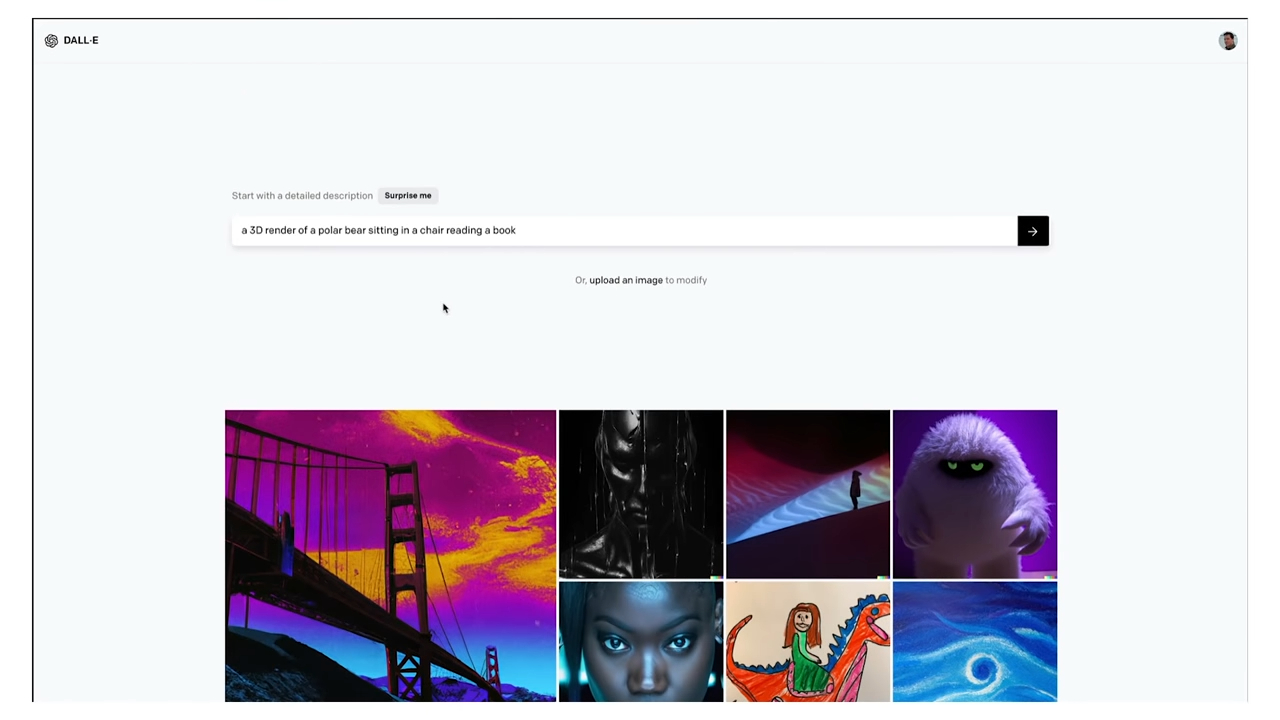The image size is (1280, 720).
Task: Click the DALL·E title text
Action: 81,41
